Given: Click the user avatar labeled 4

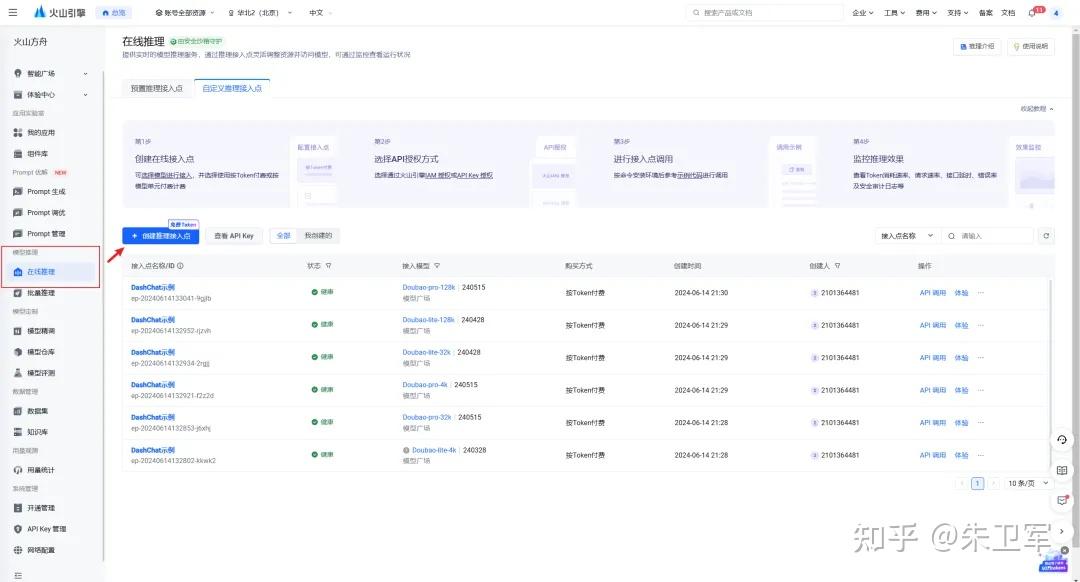Looking at the screenshot, I should (x=1056, y=12).
